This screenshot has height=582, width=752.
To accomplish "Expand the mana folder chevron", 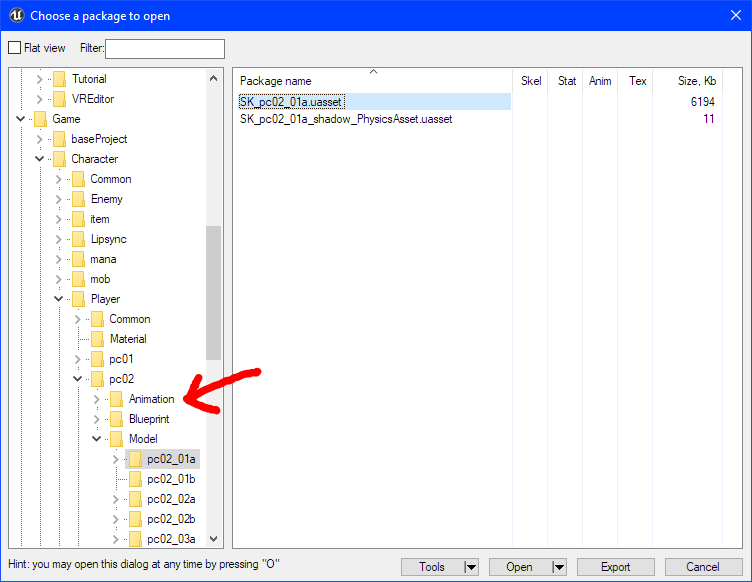I will pyautogui.click(x=59, y=259).
